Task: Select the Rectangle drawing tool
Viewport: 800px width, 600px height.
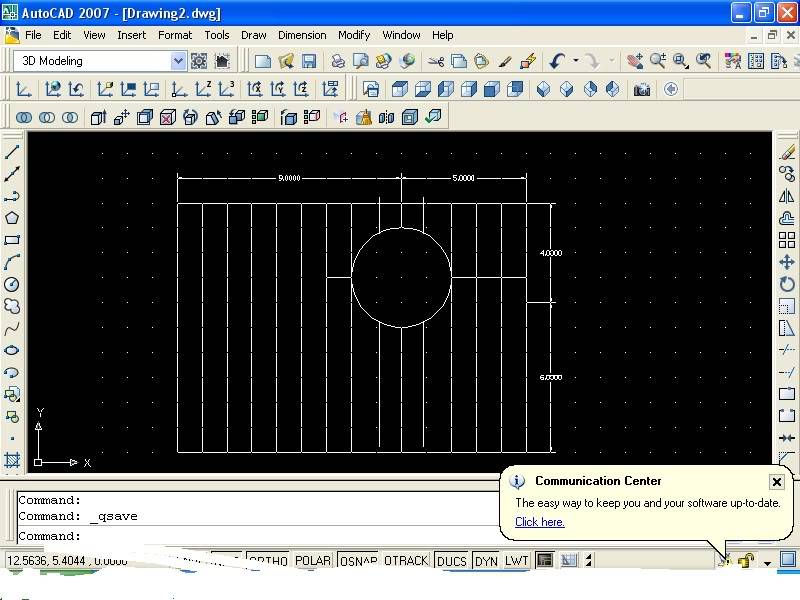Action: pyautogui.click(x=12, y=240)
